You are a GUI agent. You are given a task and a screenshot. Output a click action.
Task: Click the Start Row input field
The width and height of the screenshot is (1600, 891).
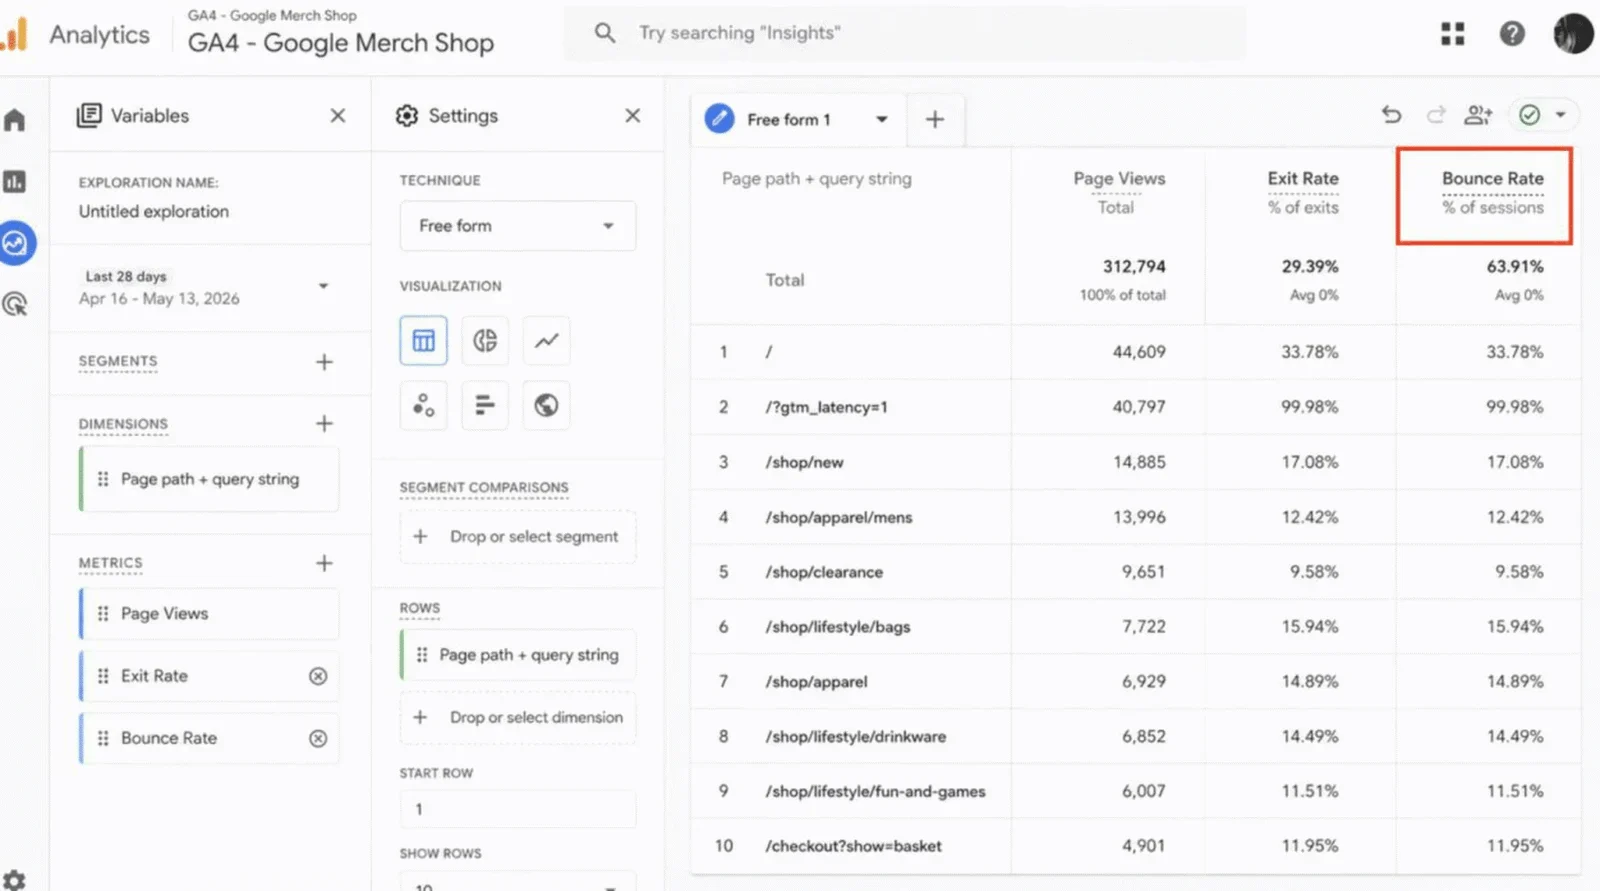(518, 809)
